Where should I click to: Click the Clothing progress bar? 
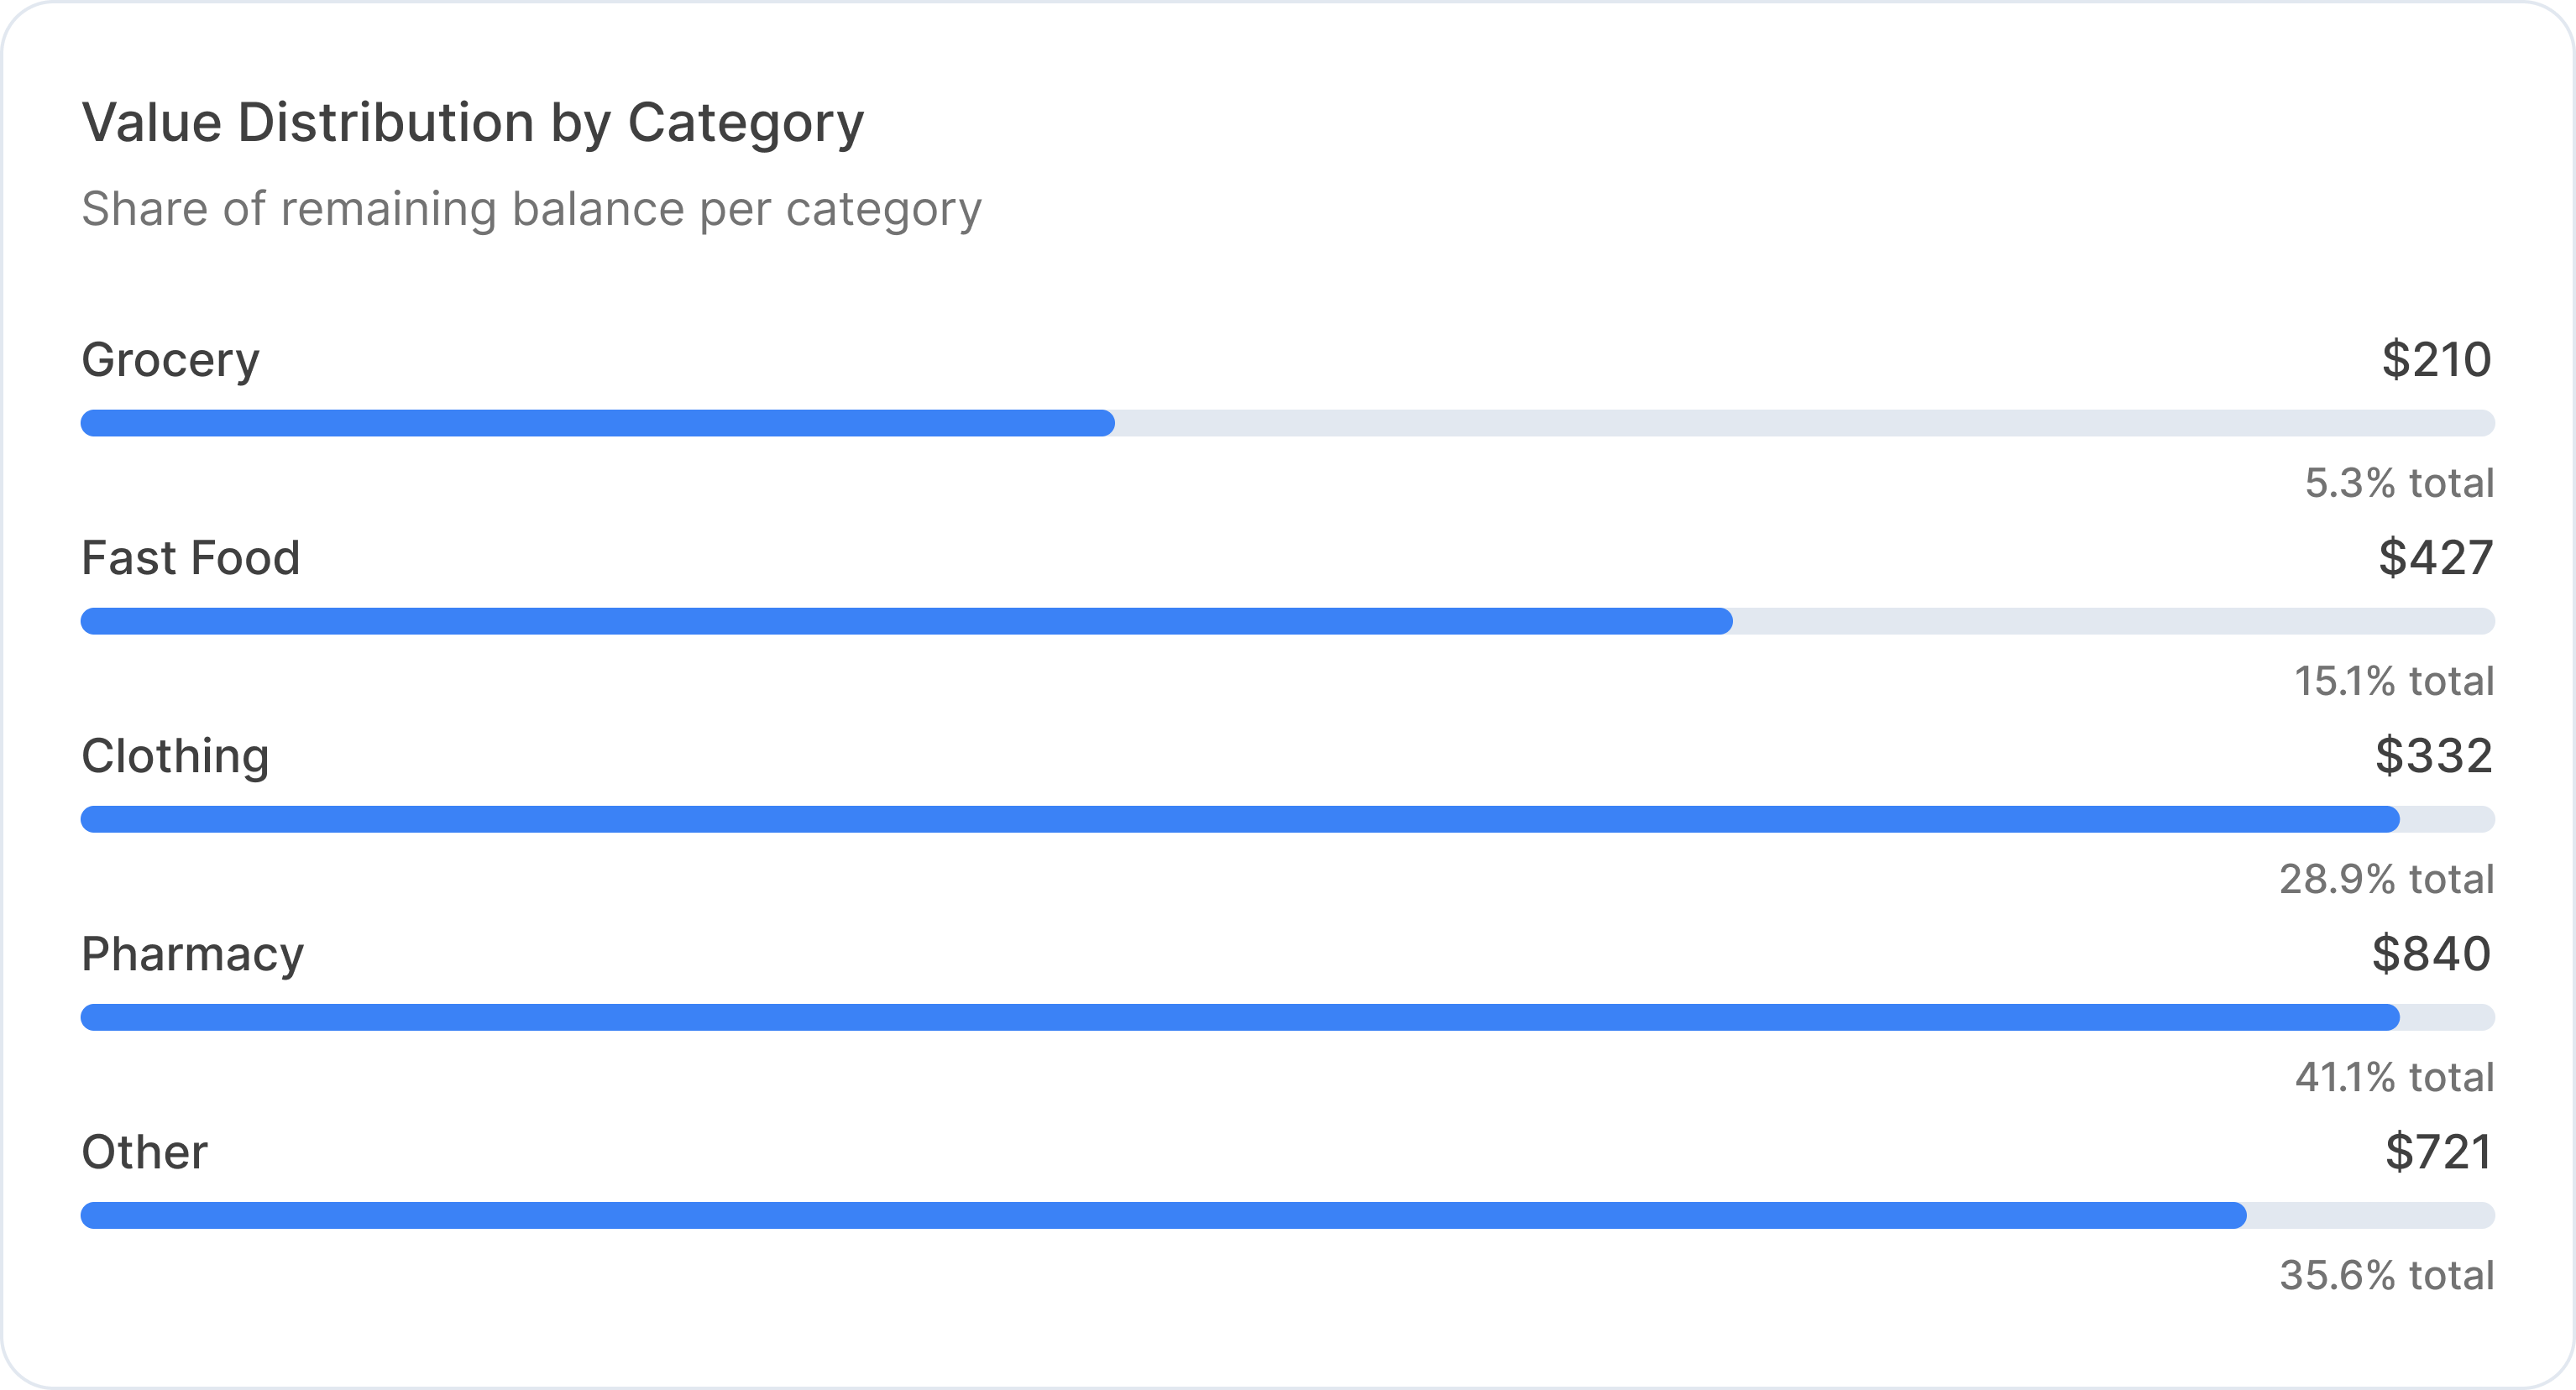click(x=1287, y=819)
